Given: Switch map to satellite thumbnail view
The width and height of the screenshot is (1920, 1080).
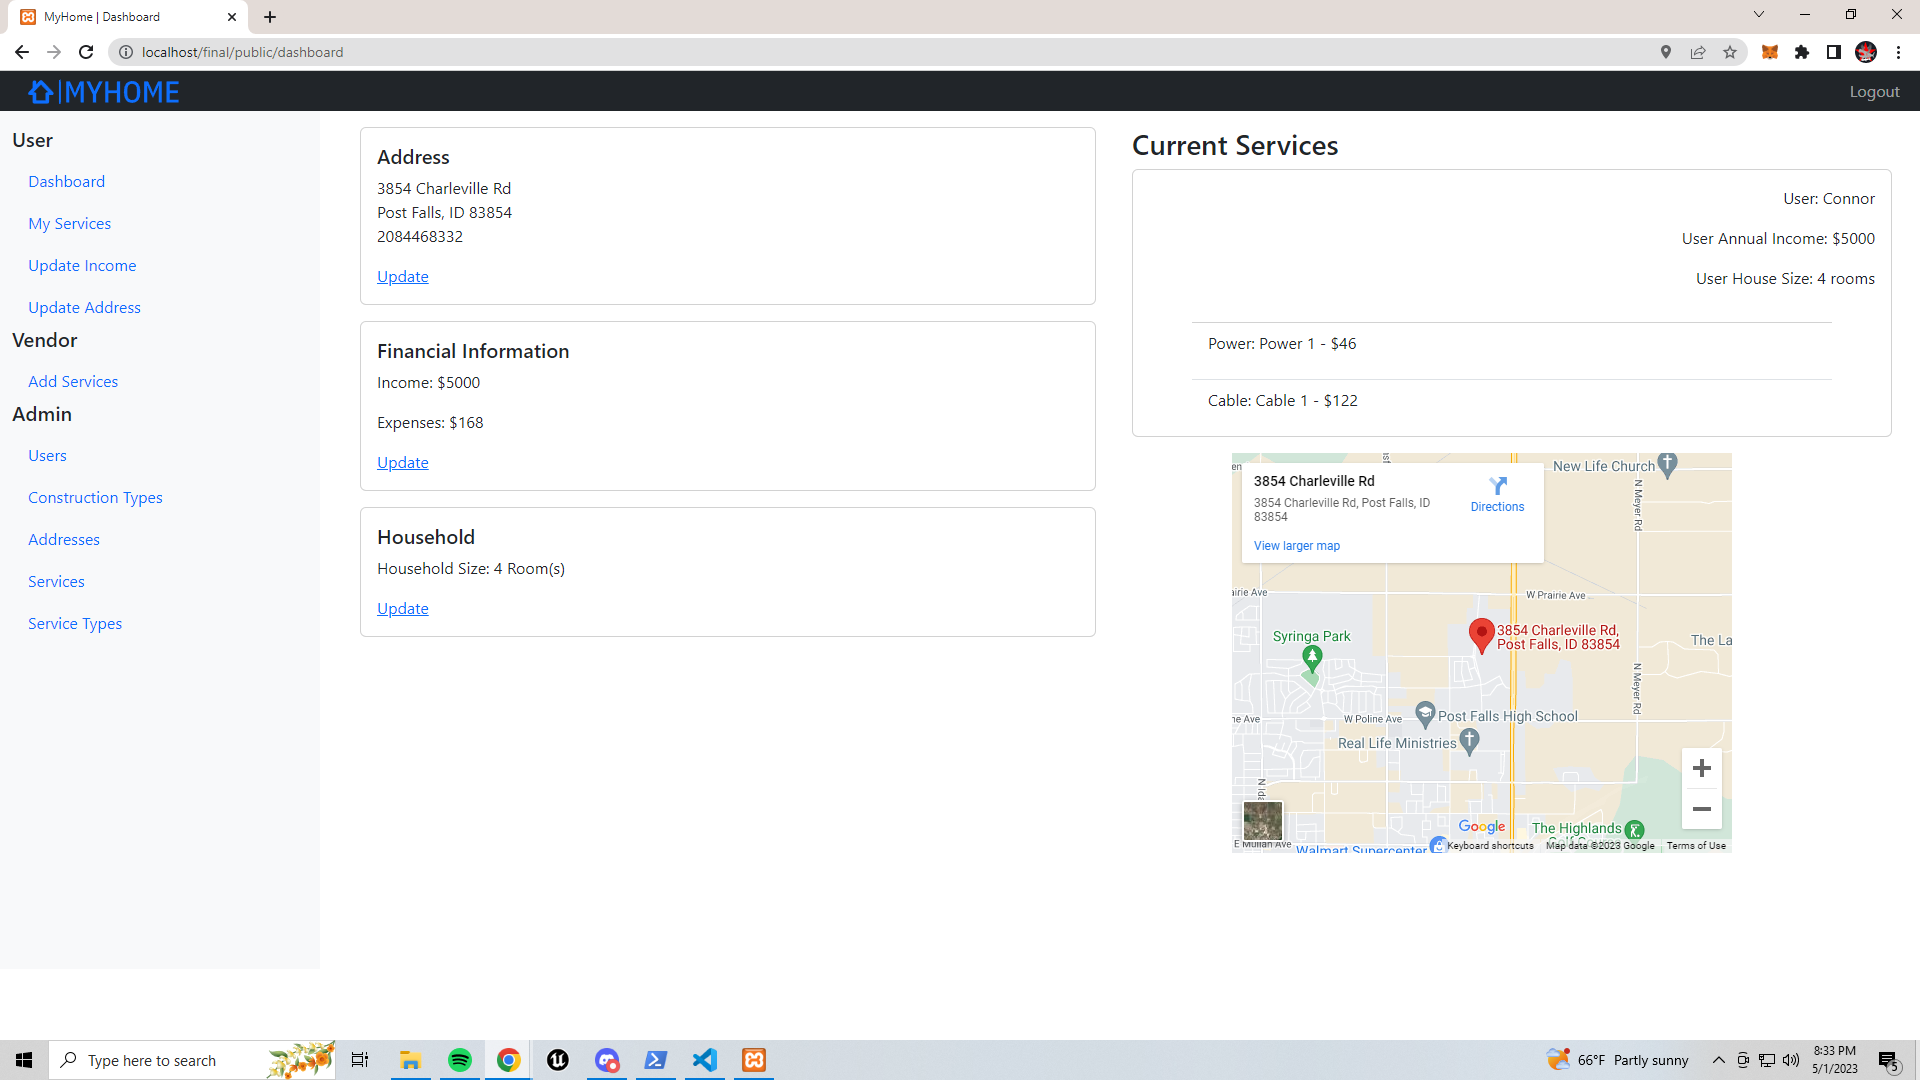Looking at the screenshot, I should (x=1262, y=821).
